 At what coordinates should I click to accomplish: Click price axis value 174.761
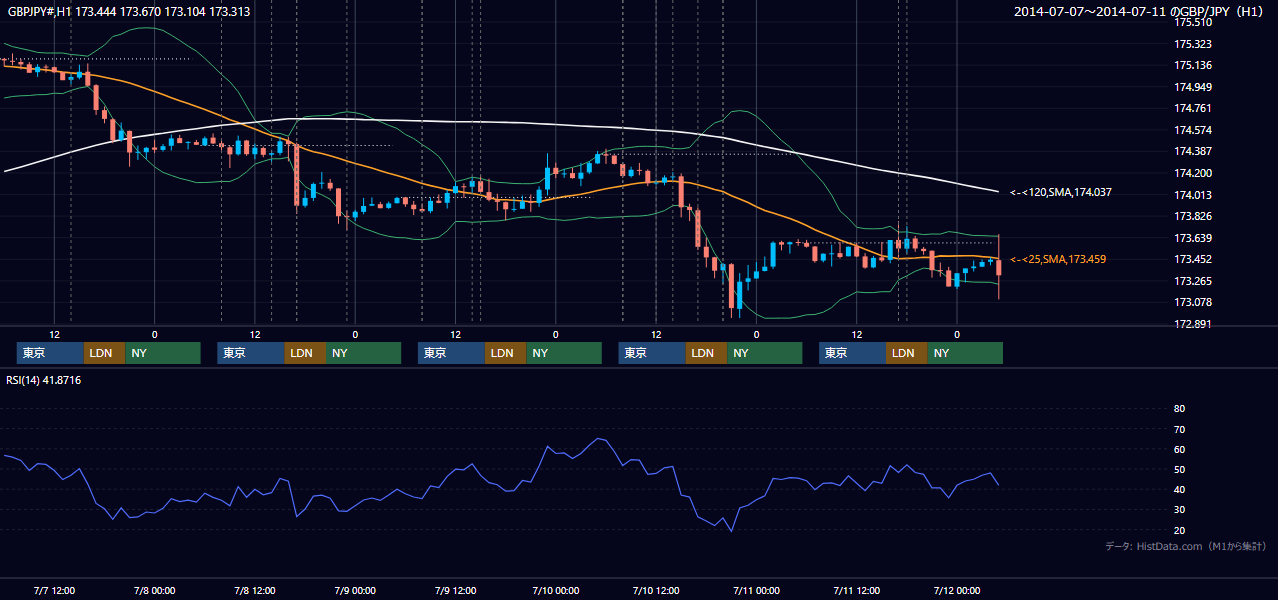pos(1192,109)
